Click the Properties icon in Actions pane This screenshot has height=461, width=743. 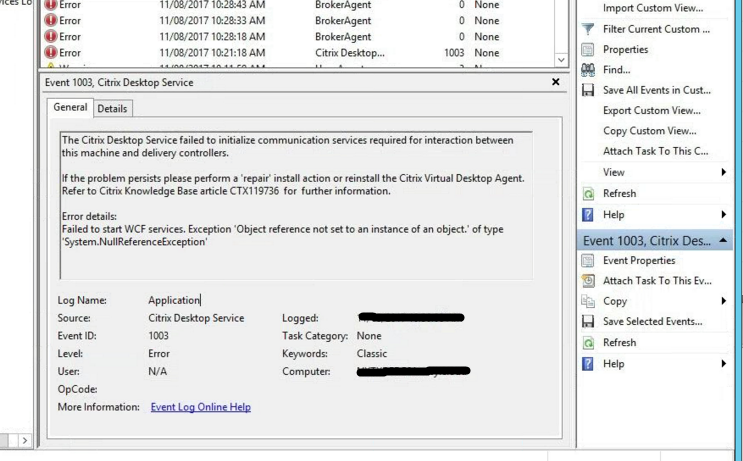pyautogui.click(x=588, y=50)
